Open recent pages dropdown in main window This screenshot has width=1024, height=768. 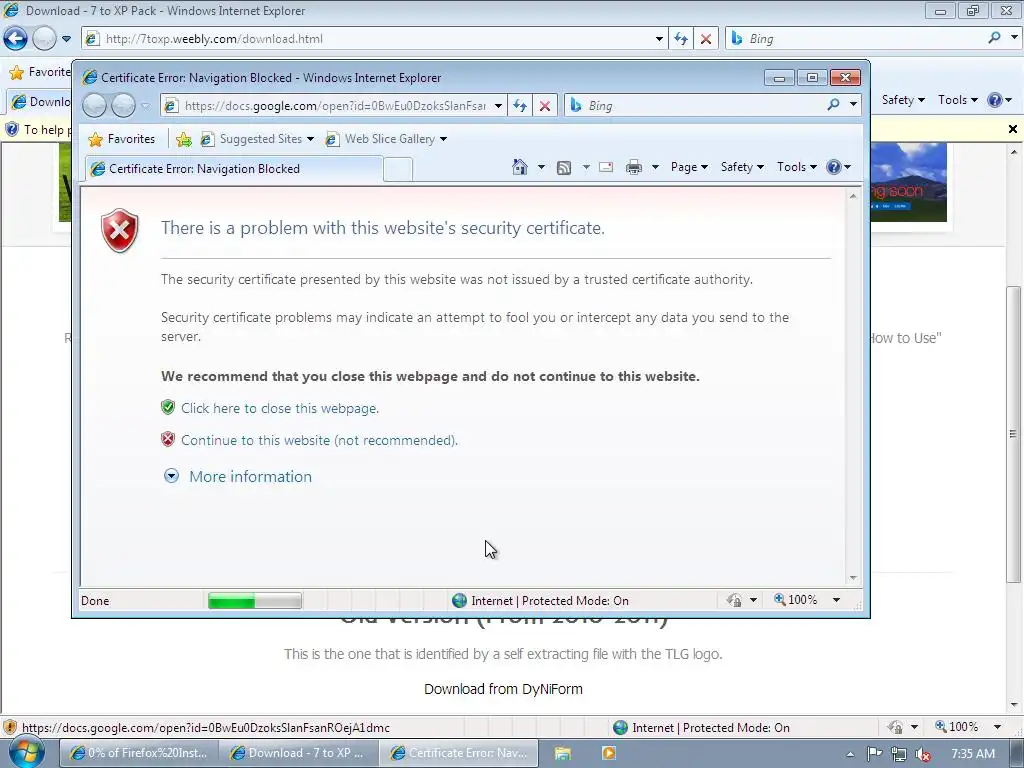tap(66, 39)
